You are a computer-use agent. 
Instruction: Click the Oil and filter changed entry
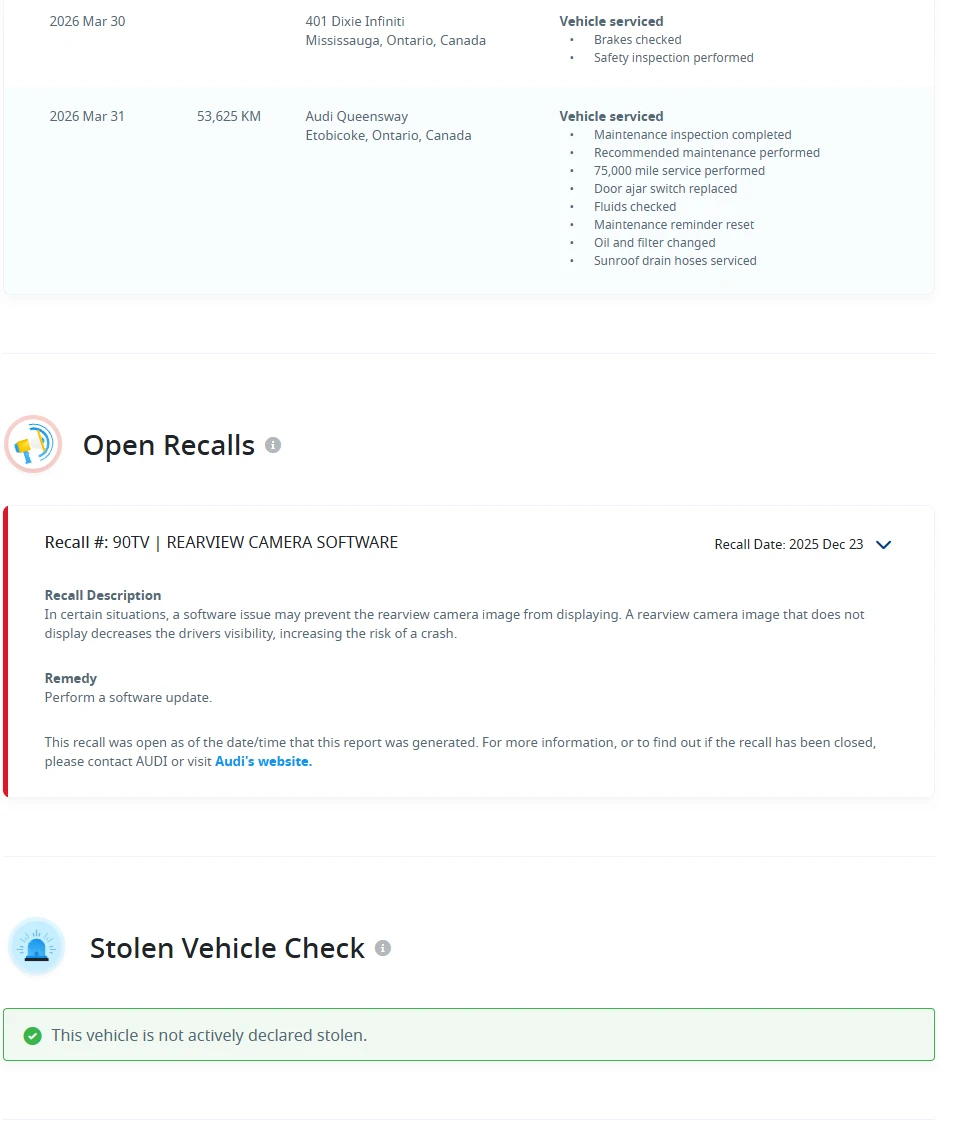coord(655,242)
